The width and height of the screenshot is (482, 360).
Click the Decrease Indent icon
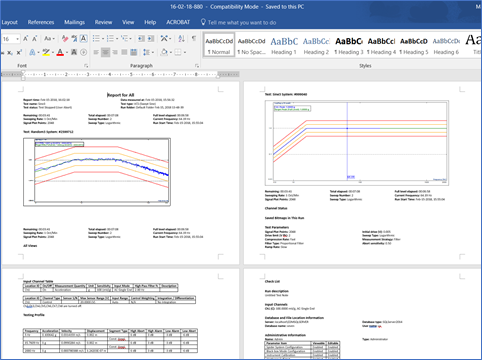141,39
